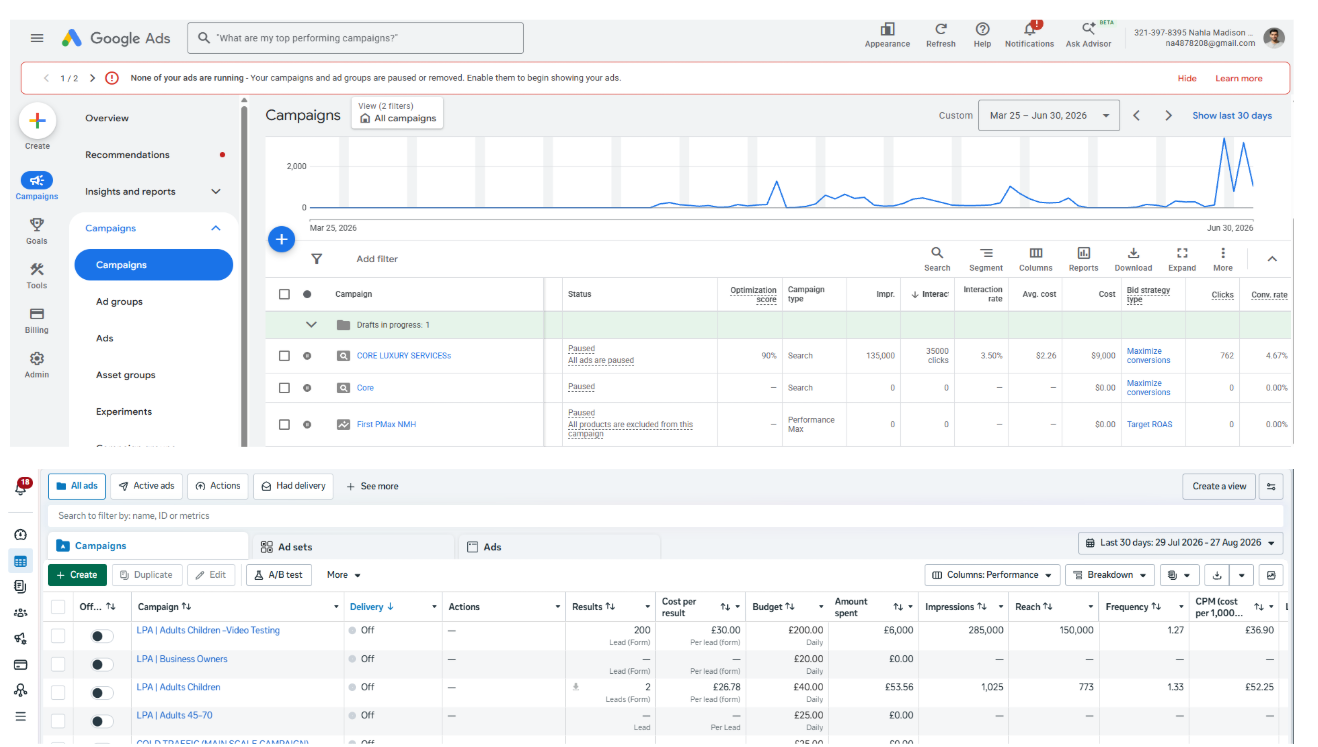Open the Breakdown dropdown
Screen dimensions: 1318x747
(x=1109, y=575)
